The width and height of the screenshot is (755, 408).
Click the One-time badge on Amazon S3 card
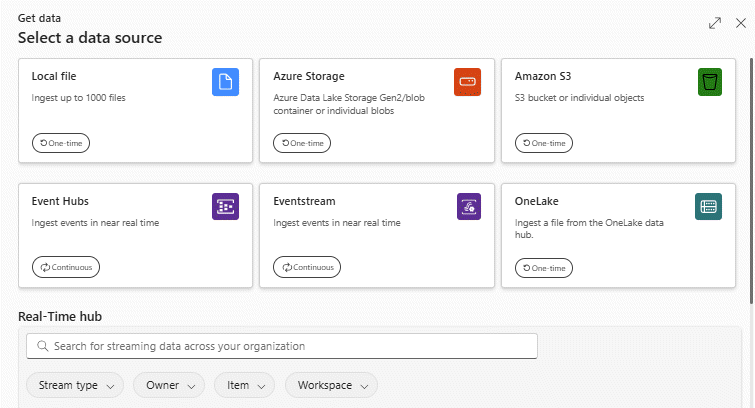pos(544,143)
